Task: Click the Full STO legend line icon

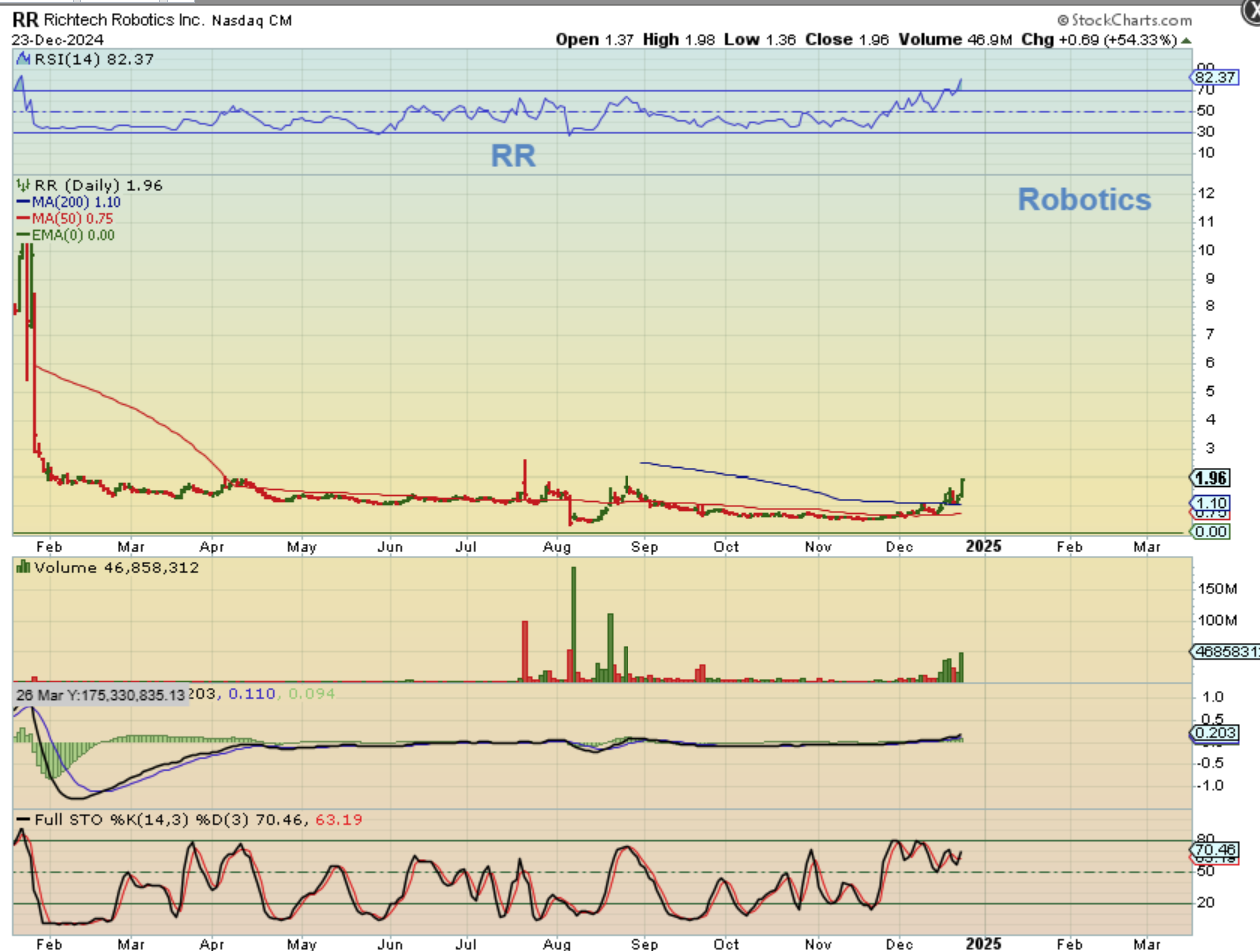Action: [22, 820]
